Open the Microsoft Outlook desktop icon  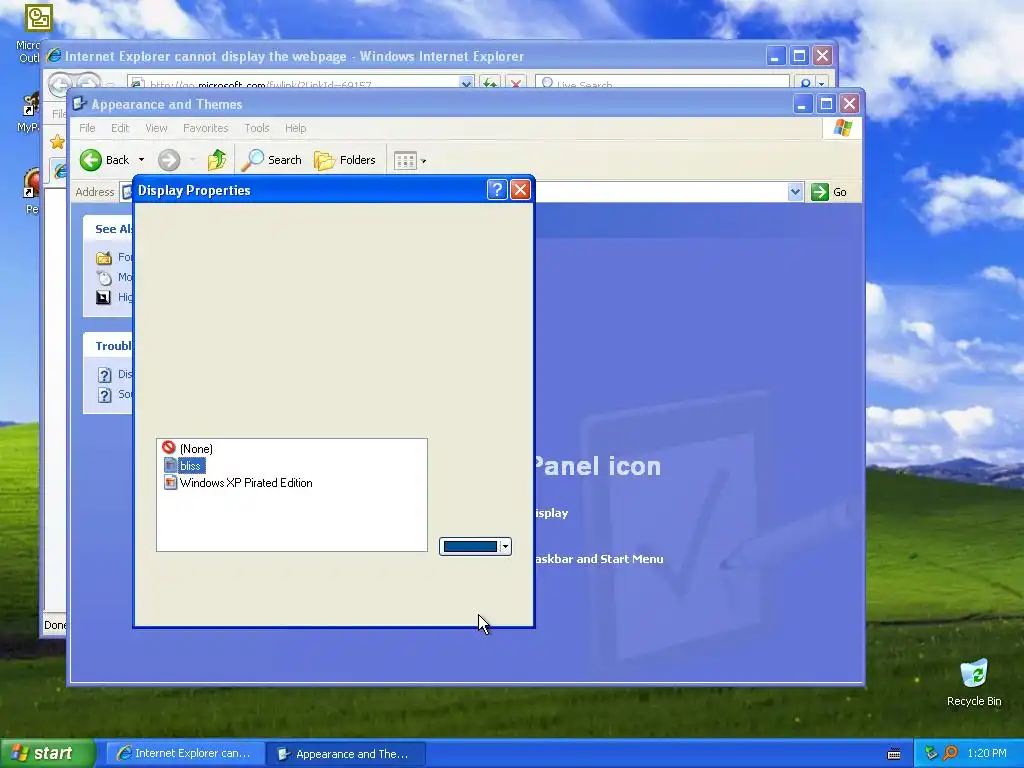[38, 18]
